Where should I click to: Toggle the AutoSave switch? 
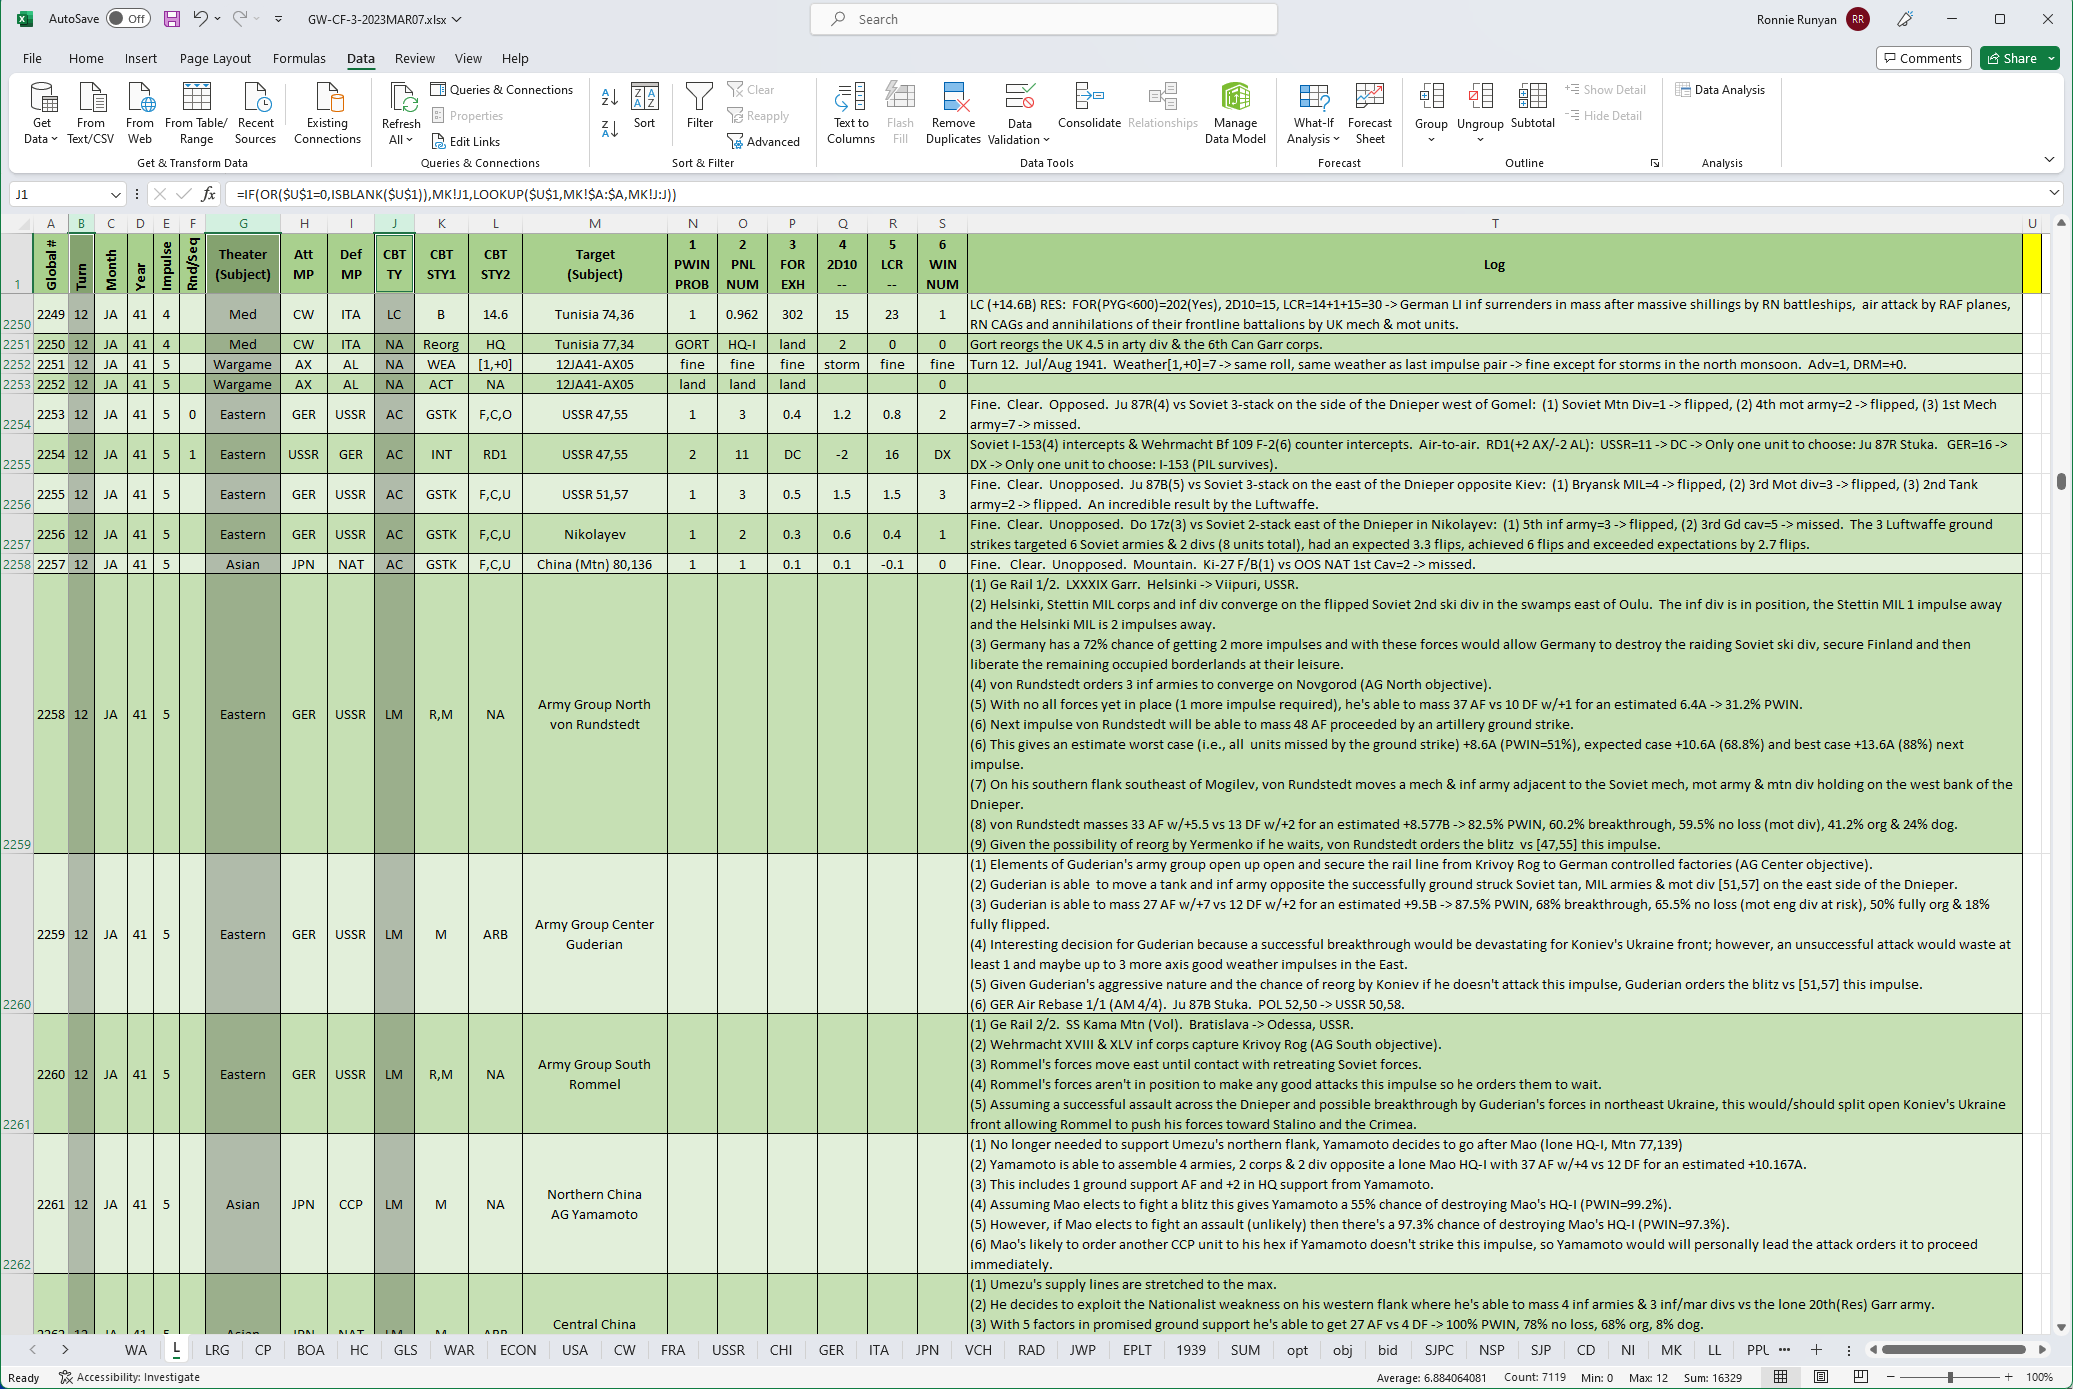coord(128,19)
